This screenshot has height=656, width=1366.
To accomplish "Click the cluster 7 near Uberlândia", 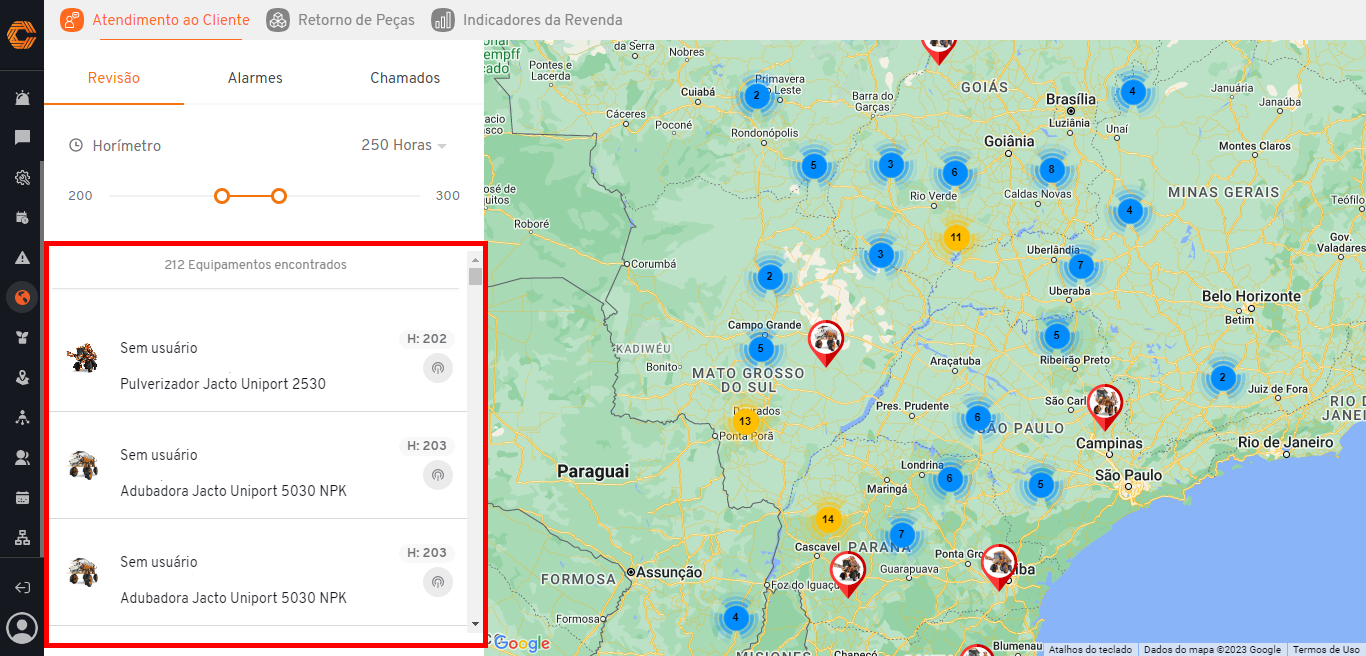I will point(1079,266).
